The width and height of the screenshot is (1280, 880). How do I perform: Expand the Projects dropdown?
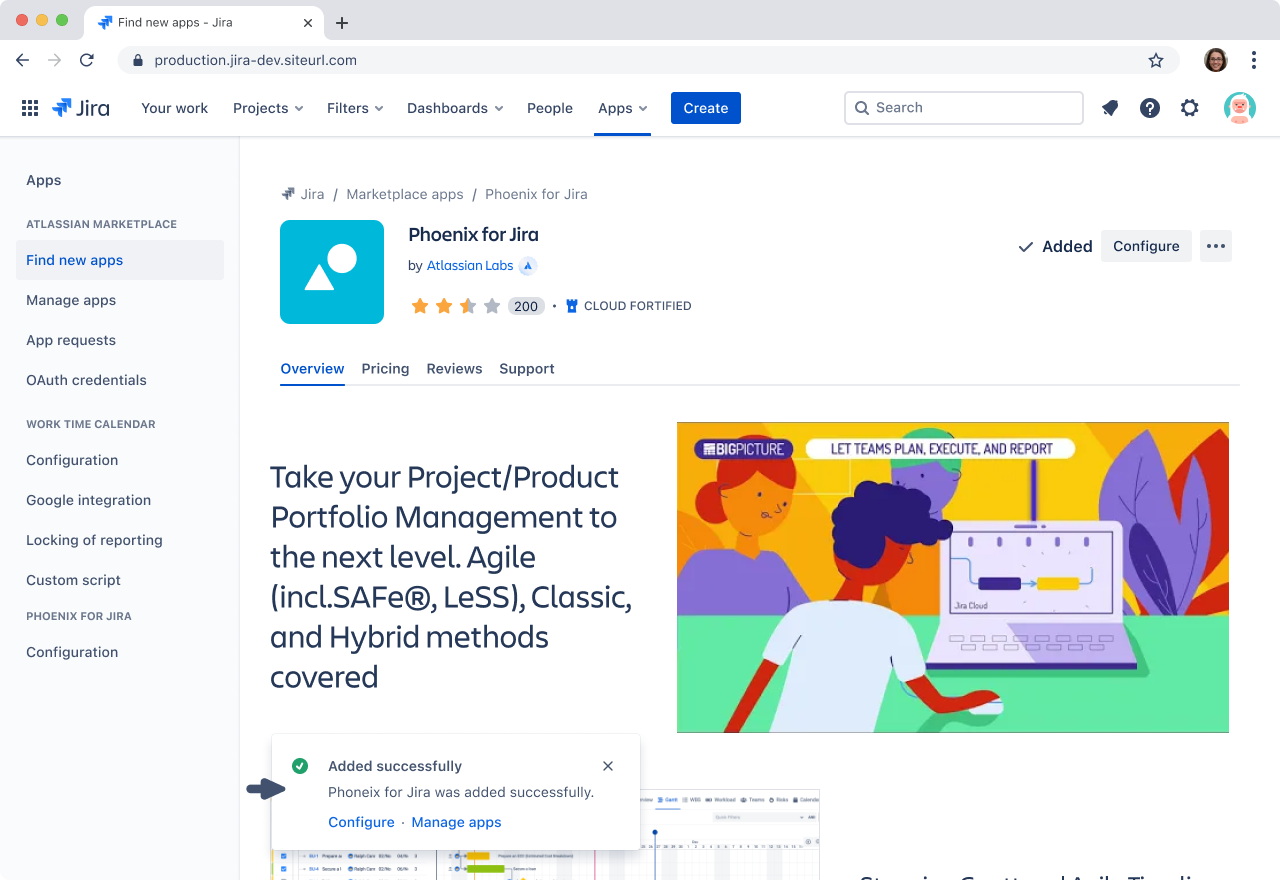click(x=267, y=107)
